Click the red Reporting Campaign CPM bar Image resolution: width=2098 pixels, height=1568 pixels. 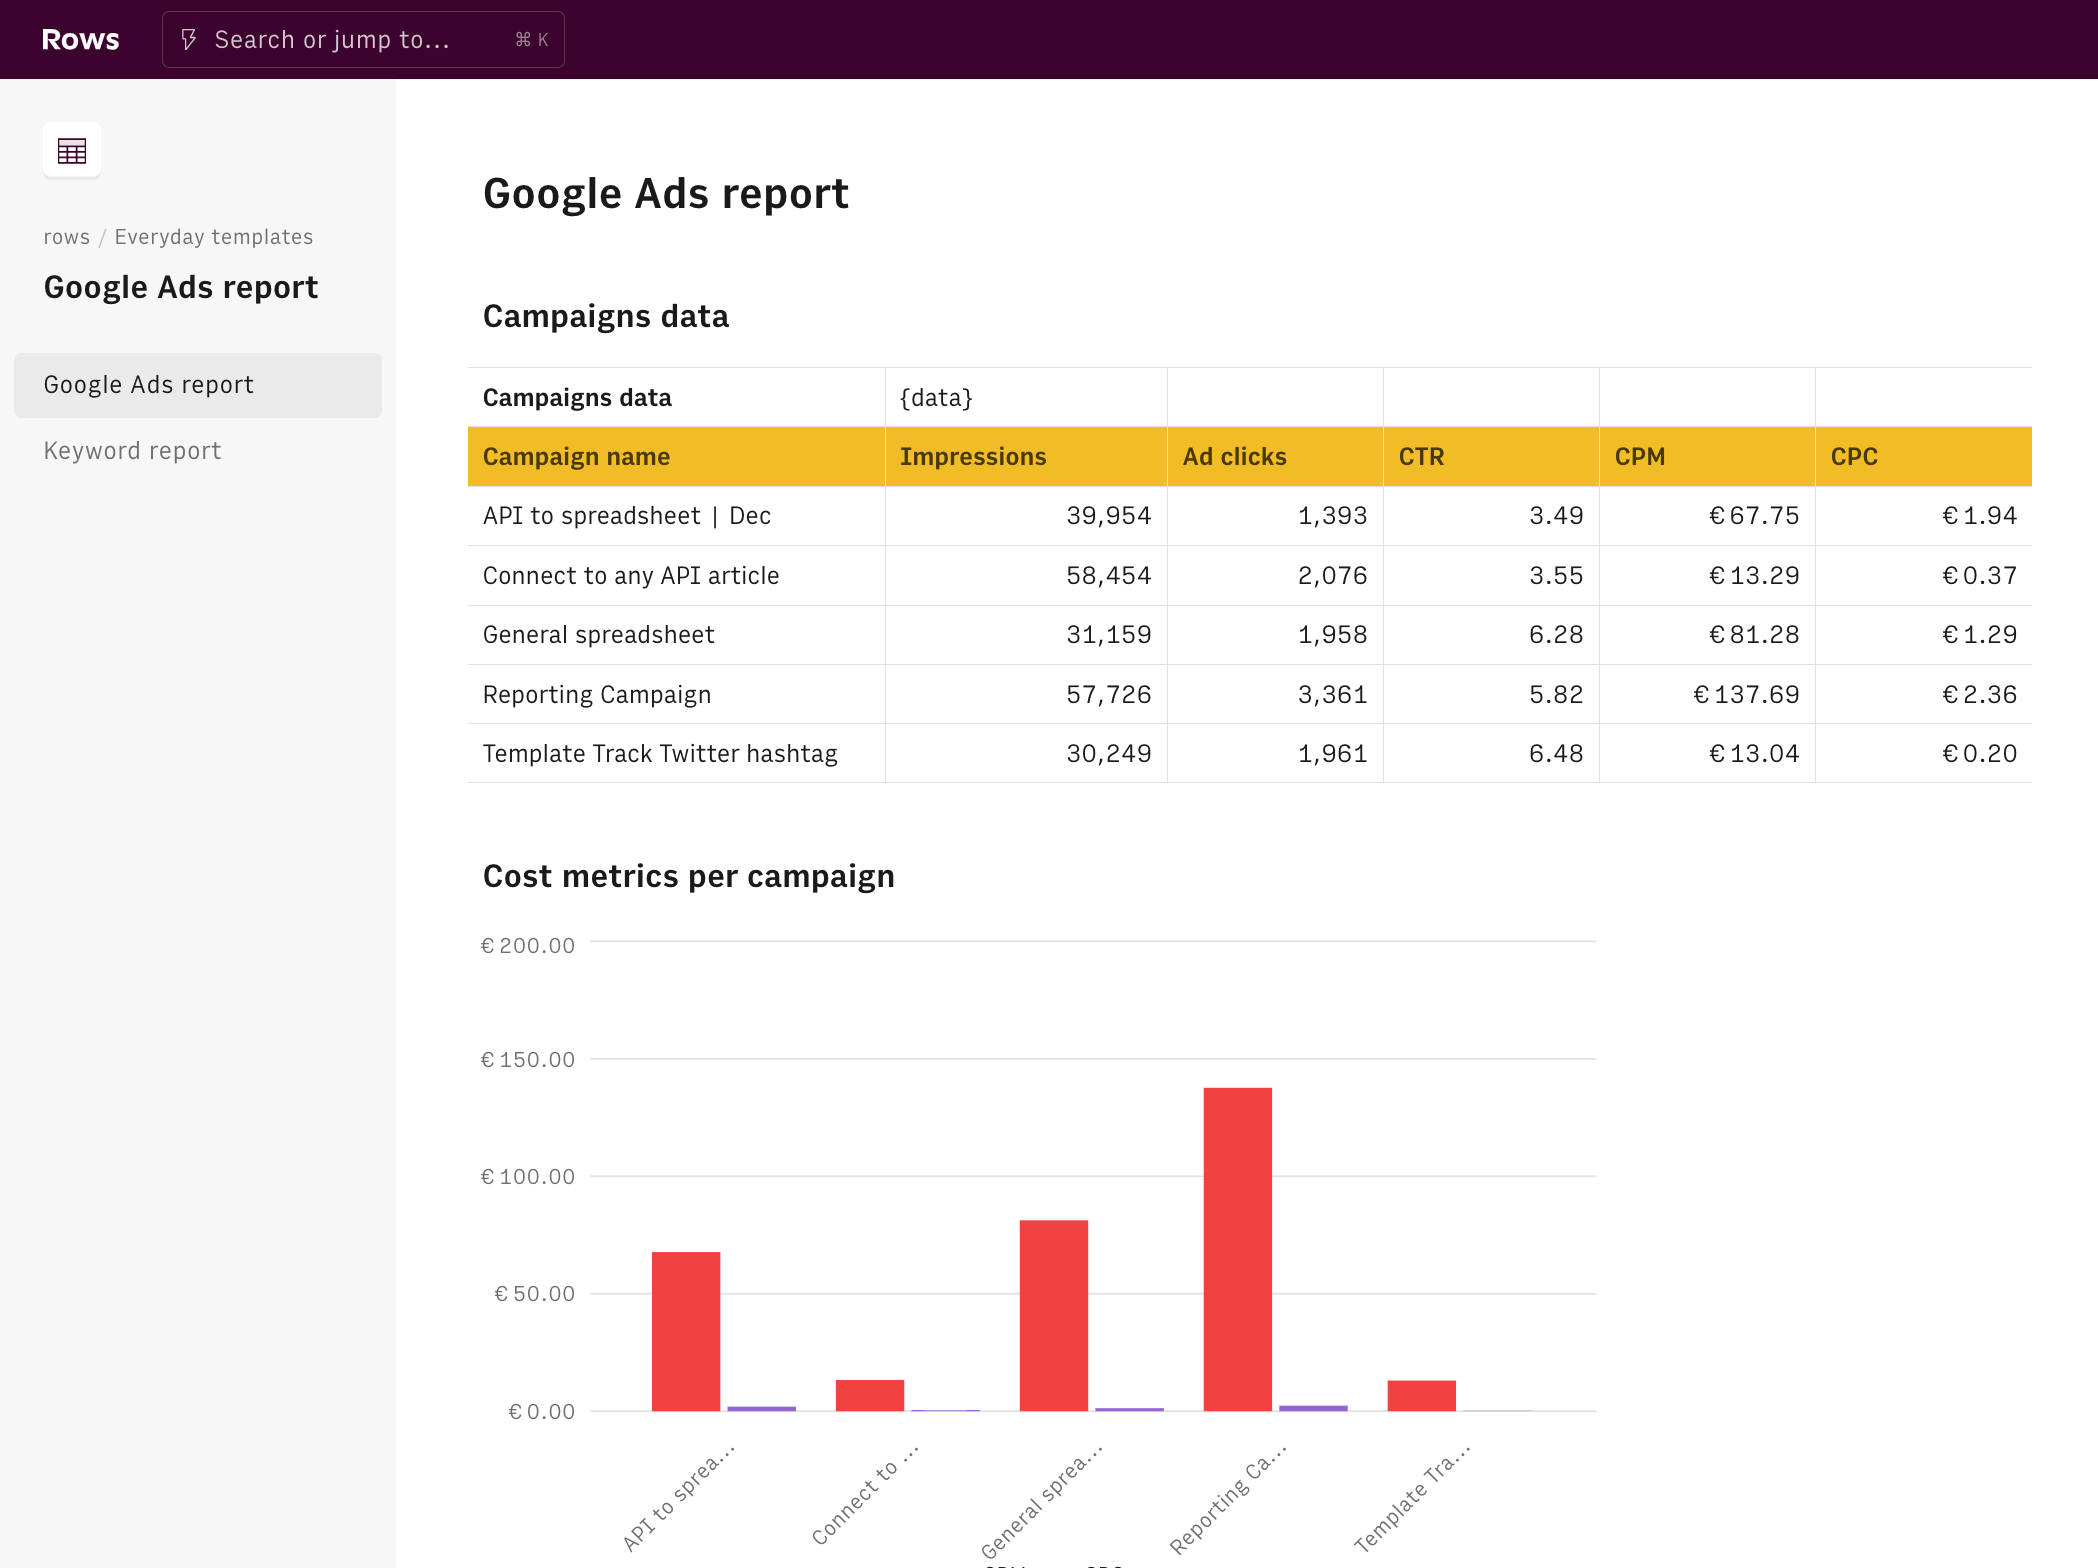[1237, 1249]
